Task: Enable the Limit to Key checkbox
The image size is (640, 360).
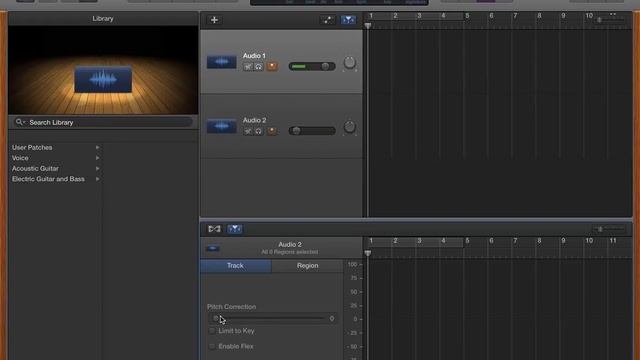Action: click(x=211, y=331)
